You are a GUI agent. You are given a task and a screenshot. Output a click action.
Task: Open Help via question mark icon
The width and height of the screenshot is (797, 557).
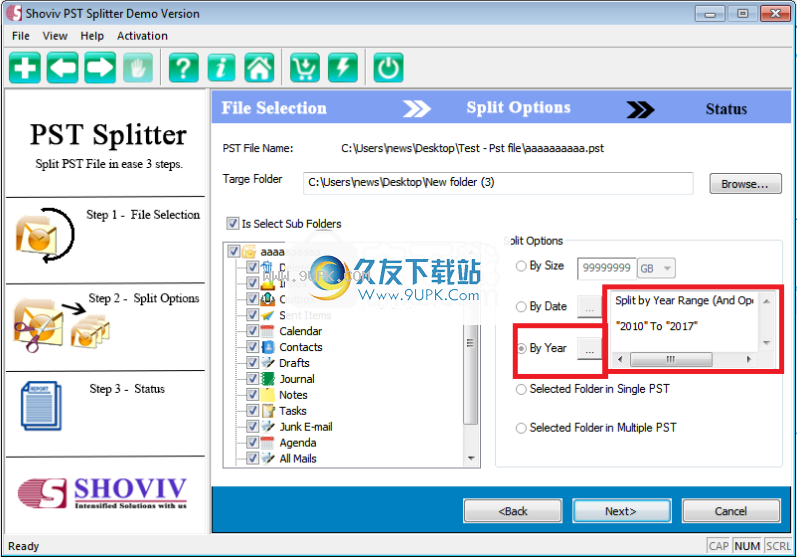pos(183,67)
